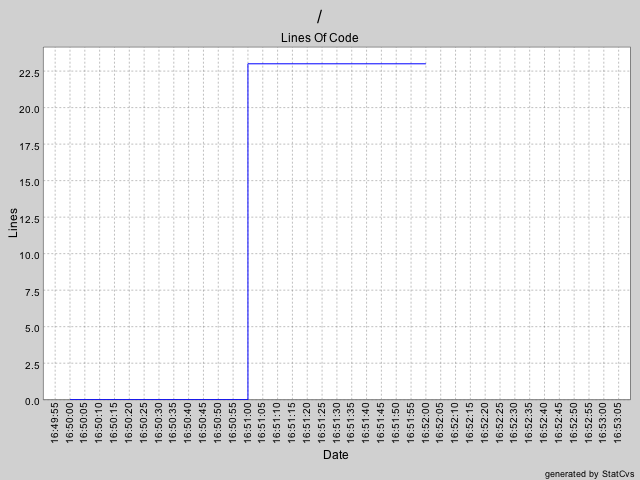The height and width of the screenshot is (480, 640).
Task: Select the 12.5 y-axis tick label
Action: point(29,219)
